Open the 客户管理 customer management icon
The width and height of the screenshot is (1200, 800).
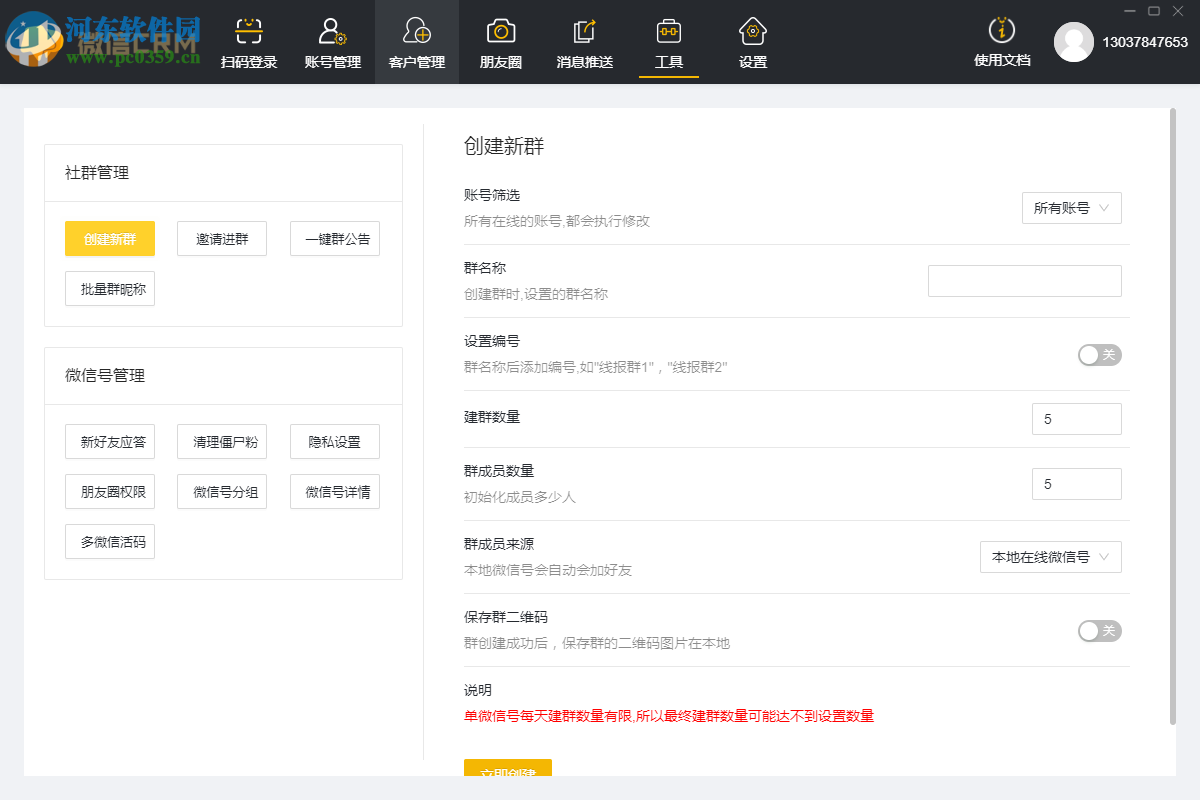(416, 30)
